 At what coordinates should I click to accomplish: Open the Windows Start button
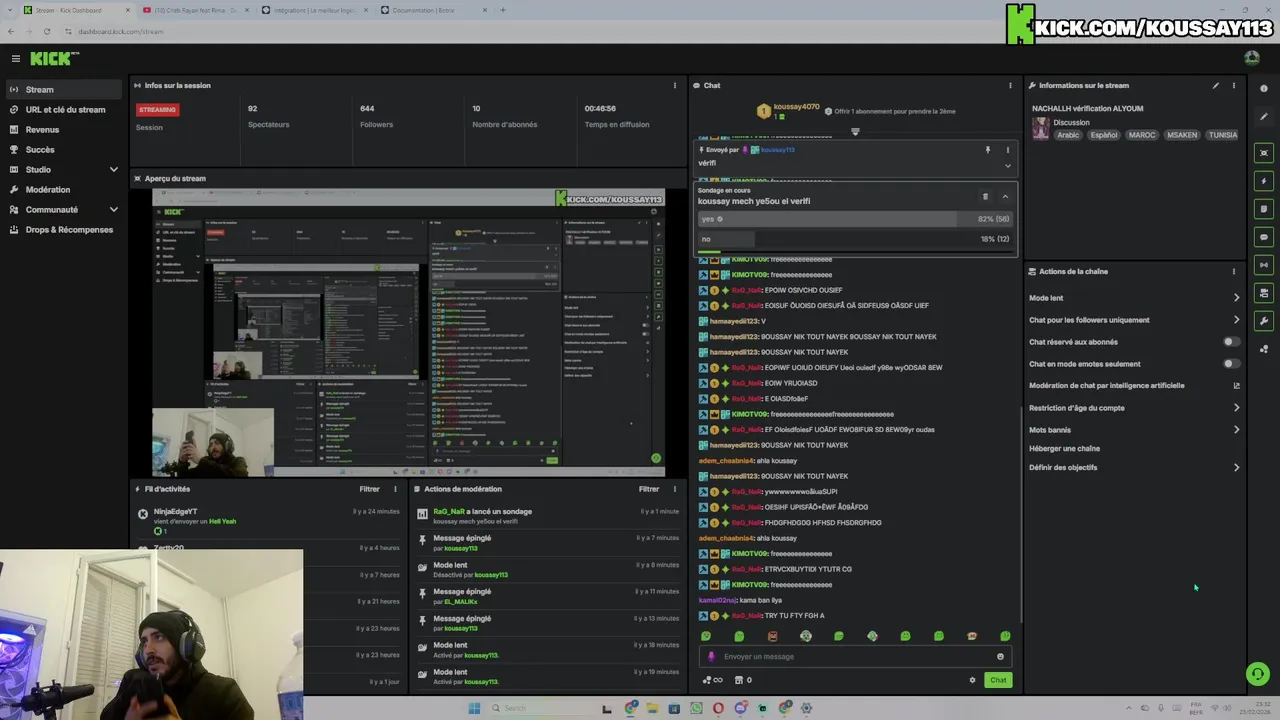click(474, 708)
